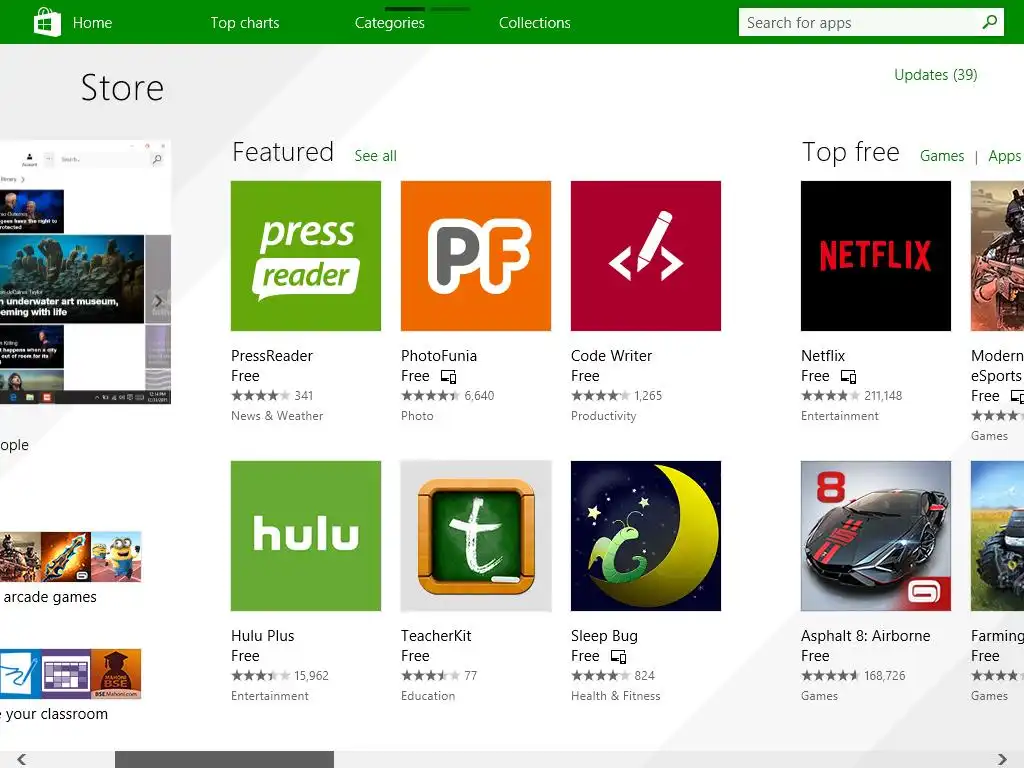The height and width of the screenshot is (768, 1024).
Task: Open the Categories menu
Action: (389, 23)
